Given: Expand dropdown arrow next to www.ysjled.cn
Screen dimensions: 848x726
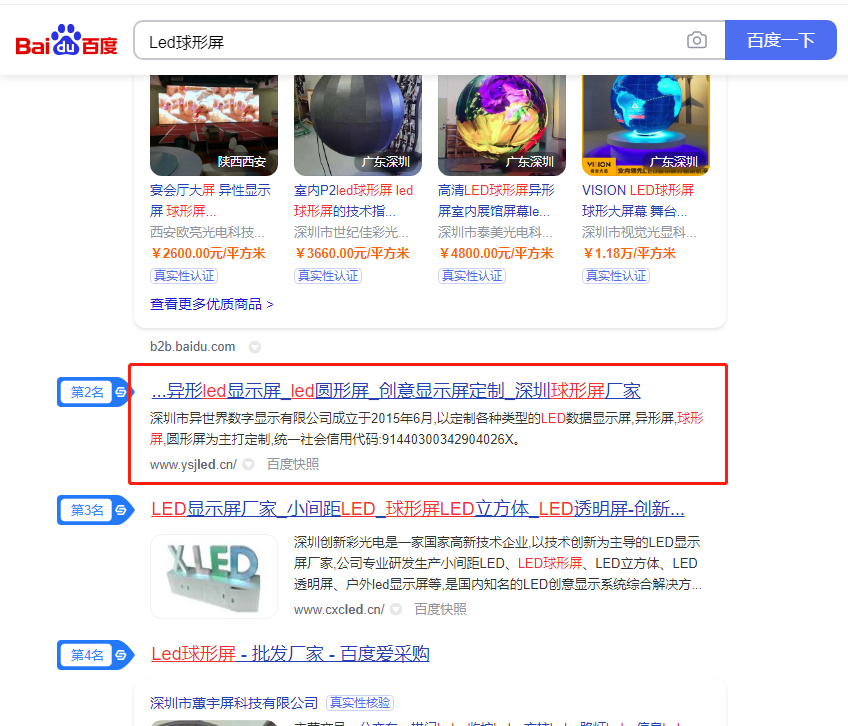Looking at the screenshot, I should tap(248, 464).
